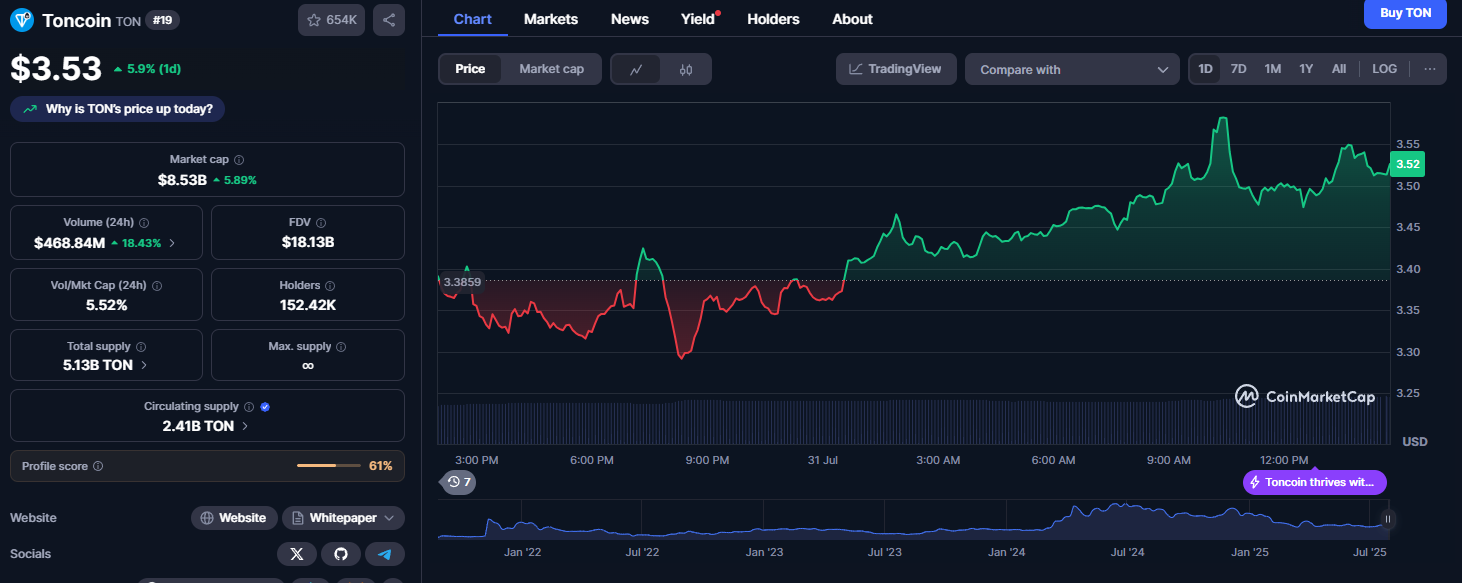Switch to the News tab
Screen dimensions: 1462x583
[x=630, y=19]
